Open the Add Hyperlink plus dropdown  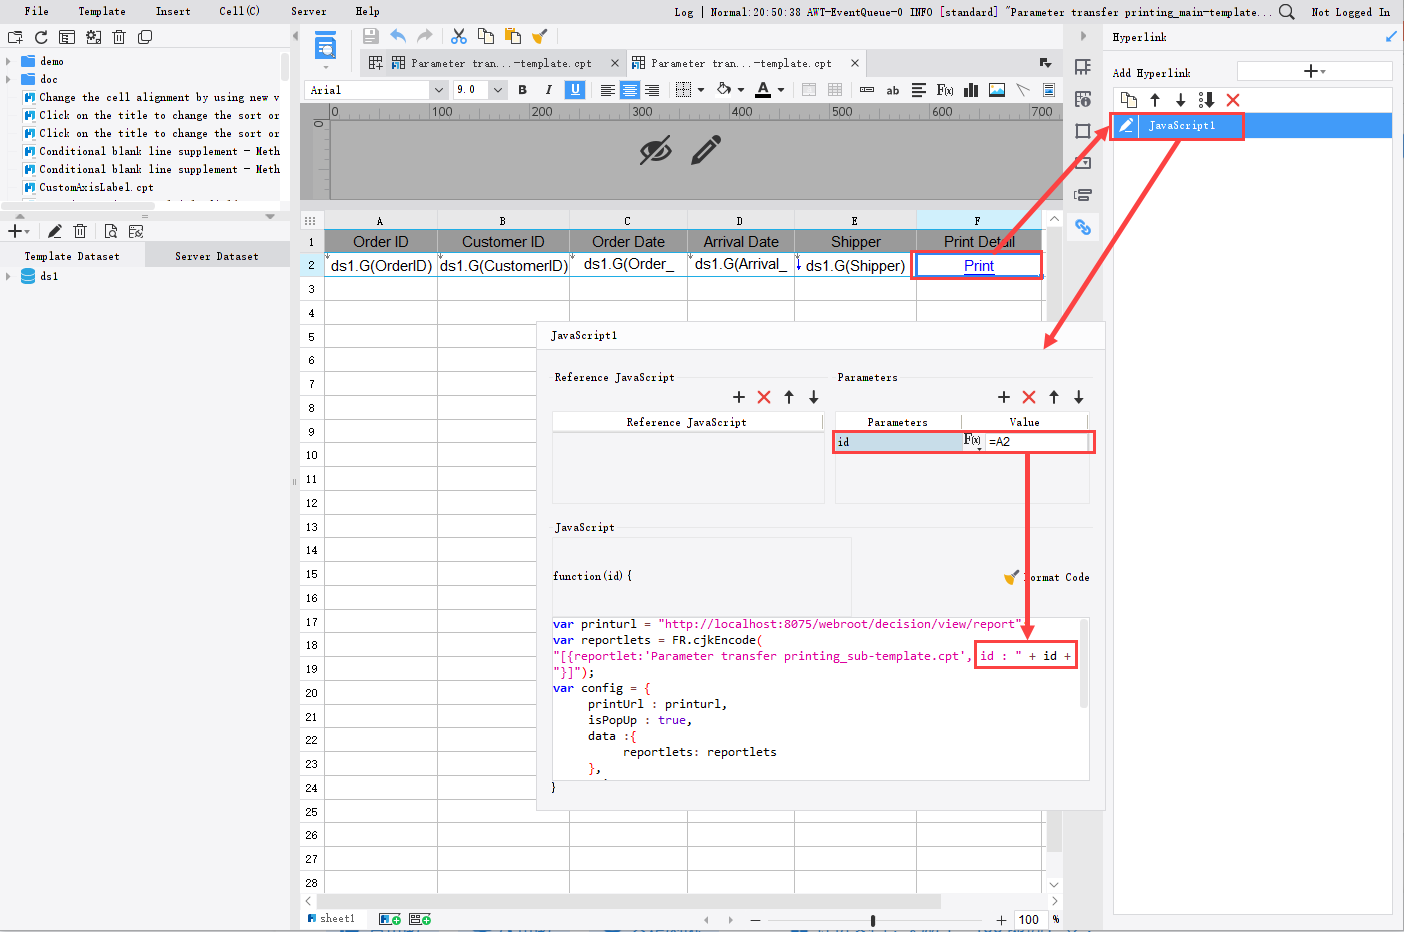click(x=1312, y=70)
